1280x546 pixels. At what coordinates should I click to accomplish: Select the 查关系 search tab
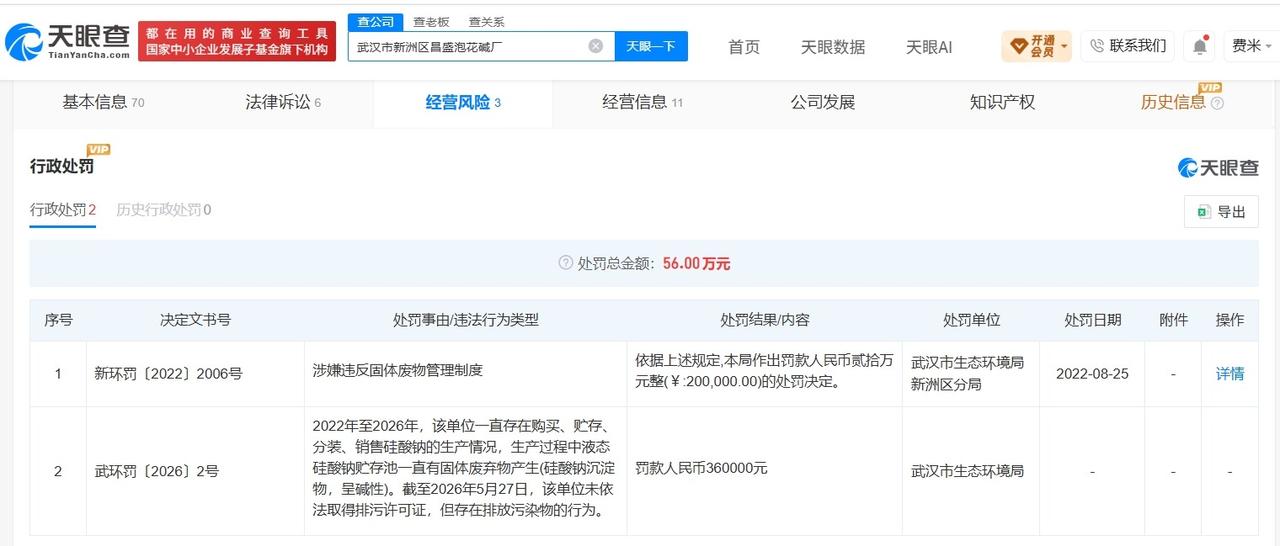[x=486, y=22]
